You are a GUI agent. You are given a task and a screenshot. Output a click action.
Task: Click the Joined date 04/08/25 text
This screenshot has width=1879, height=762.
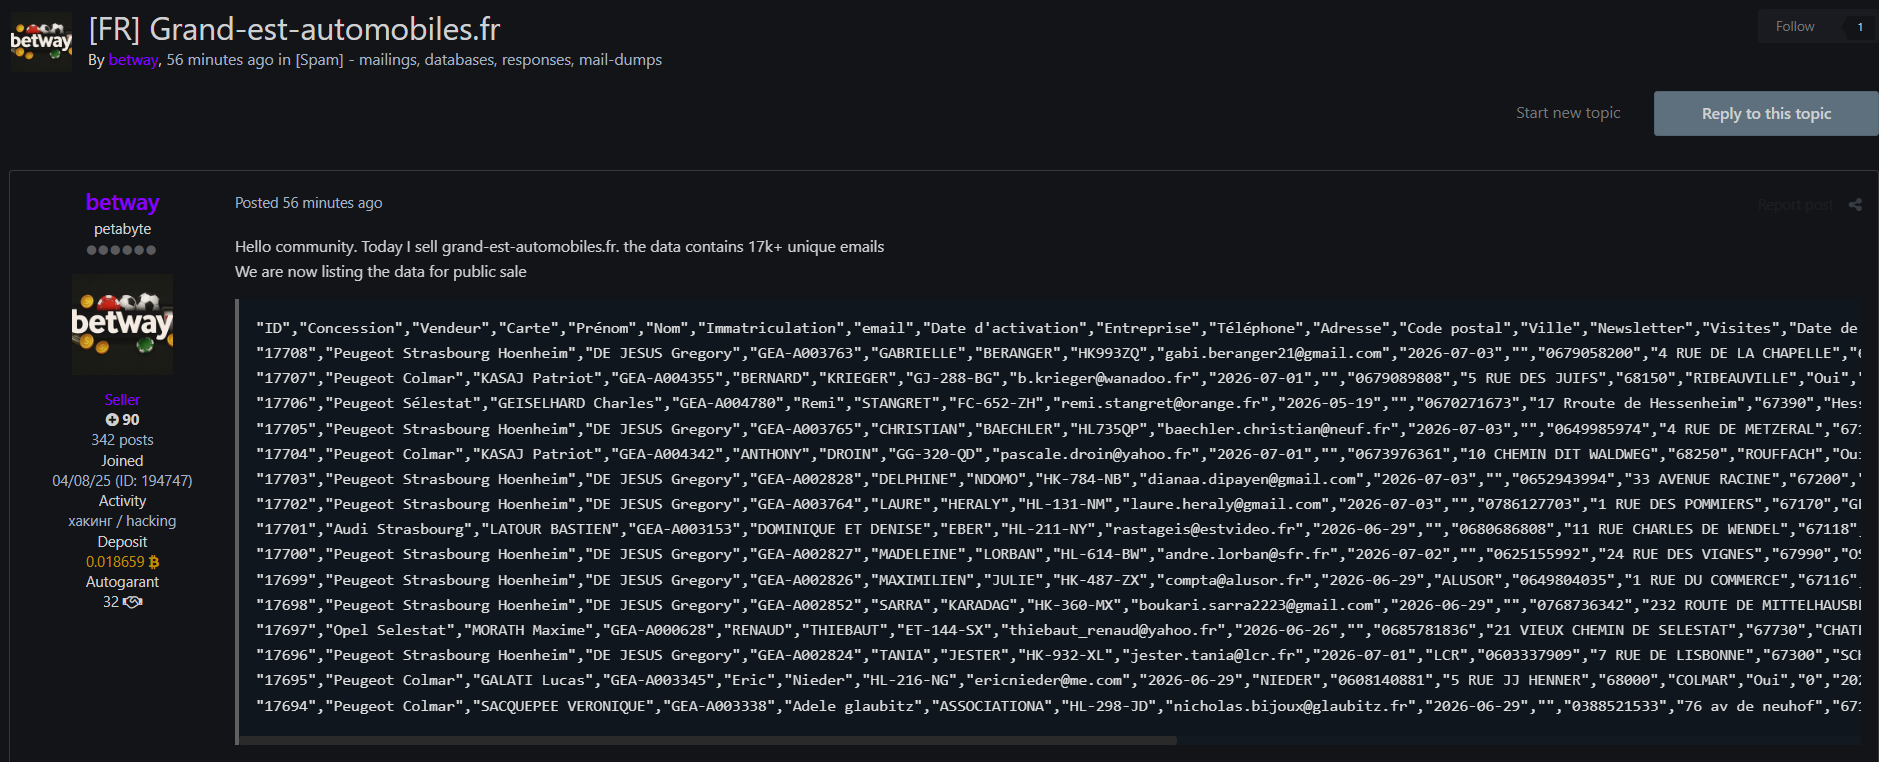point(122,481)
